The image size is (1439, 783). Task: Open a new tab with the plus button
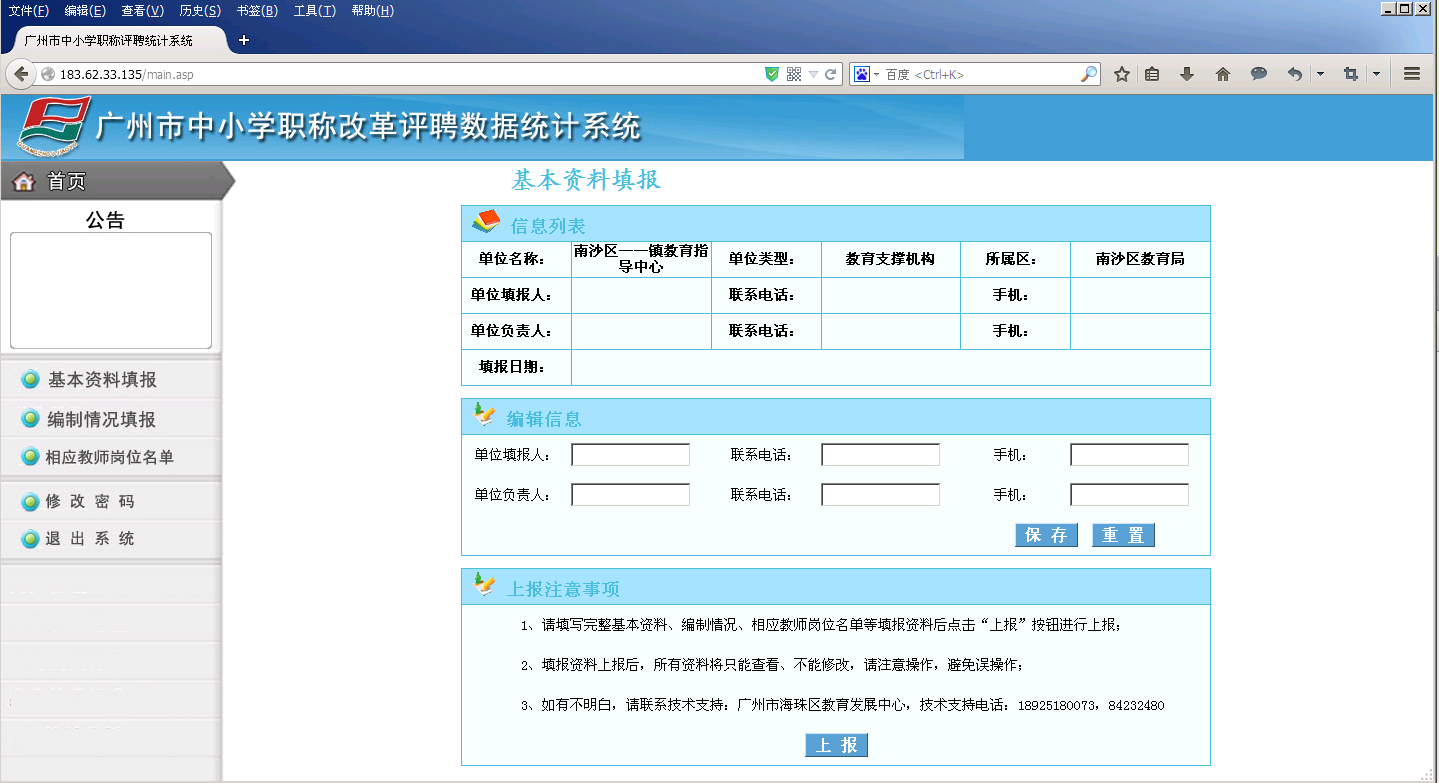pos(243,40)
